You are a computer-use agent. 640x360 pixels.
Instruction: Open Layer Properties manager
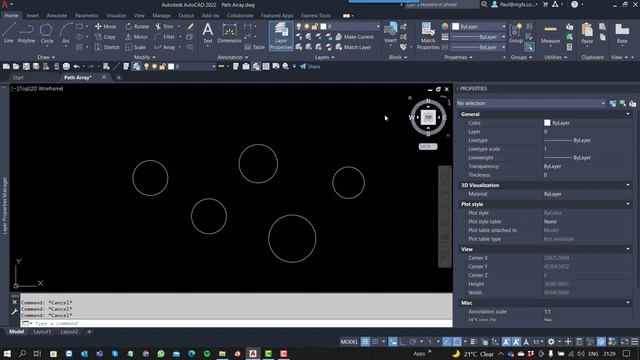pyautogui.click(x=281, y=36)
